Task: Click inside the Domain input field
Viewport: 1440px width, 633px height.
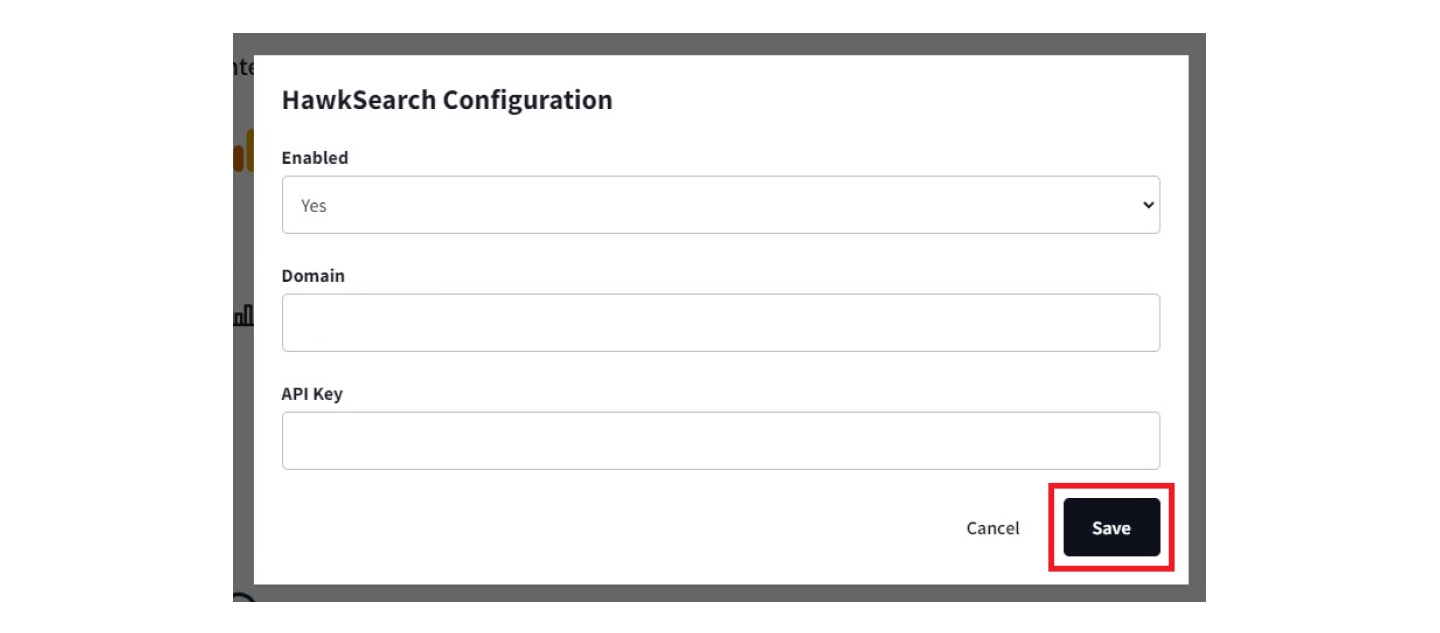Action: click(720, 321)
